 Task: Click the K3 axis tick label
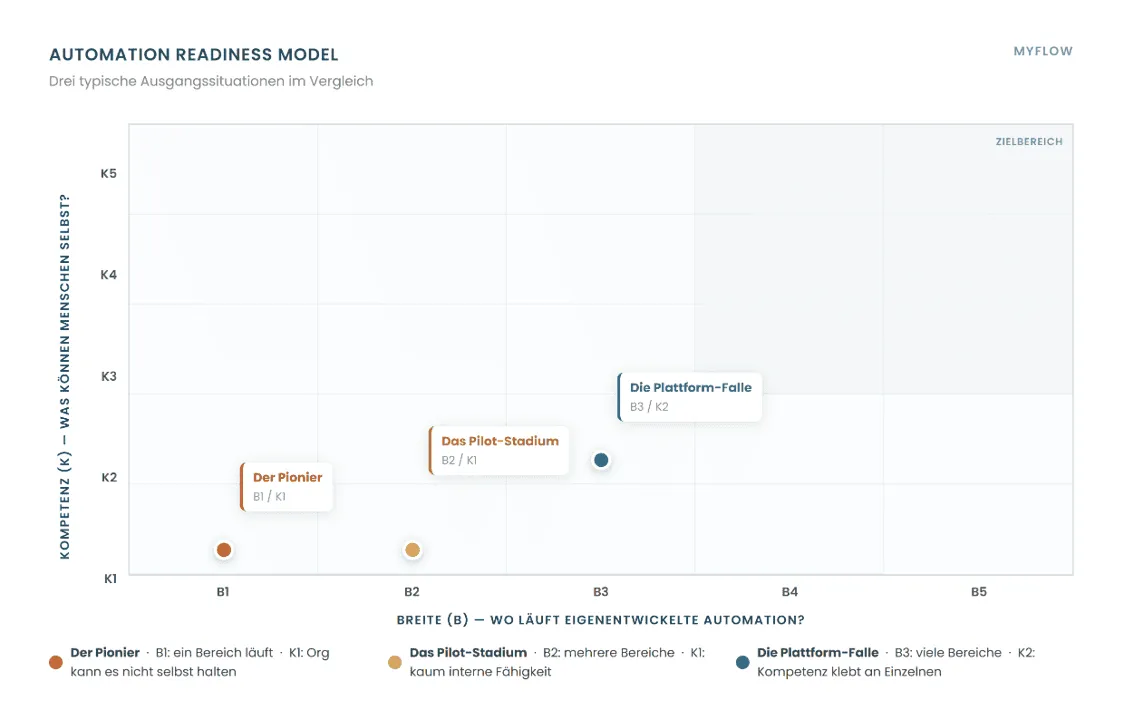point(108,376)
